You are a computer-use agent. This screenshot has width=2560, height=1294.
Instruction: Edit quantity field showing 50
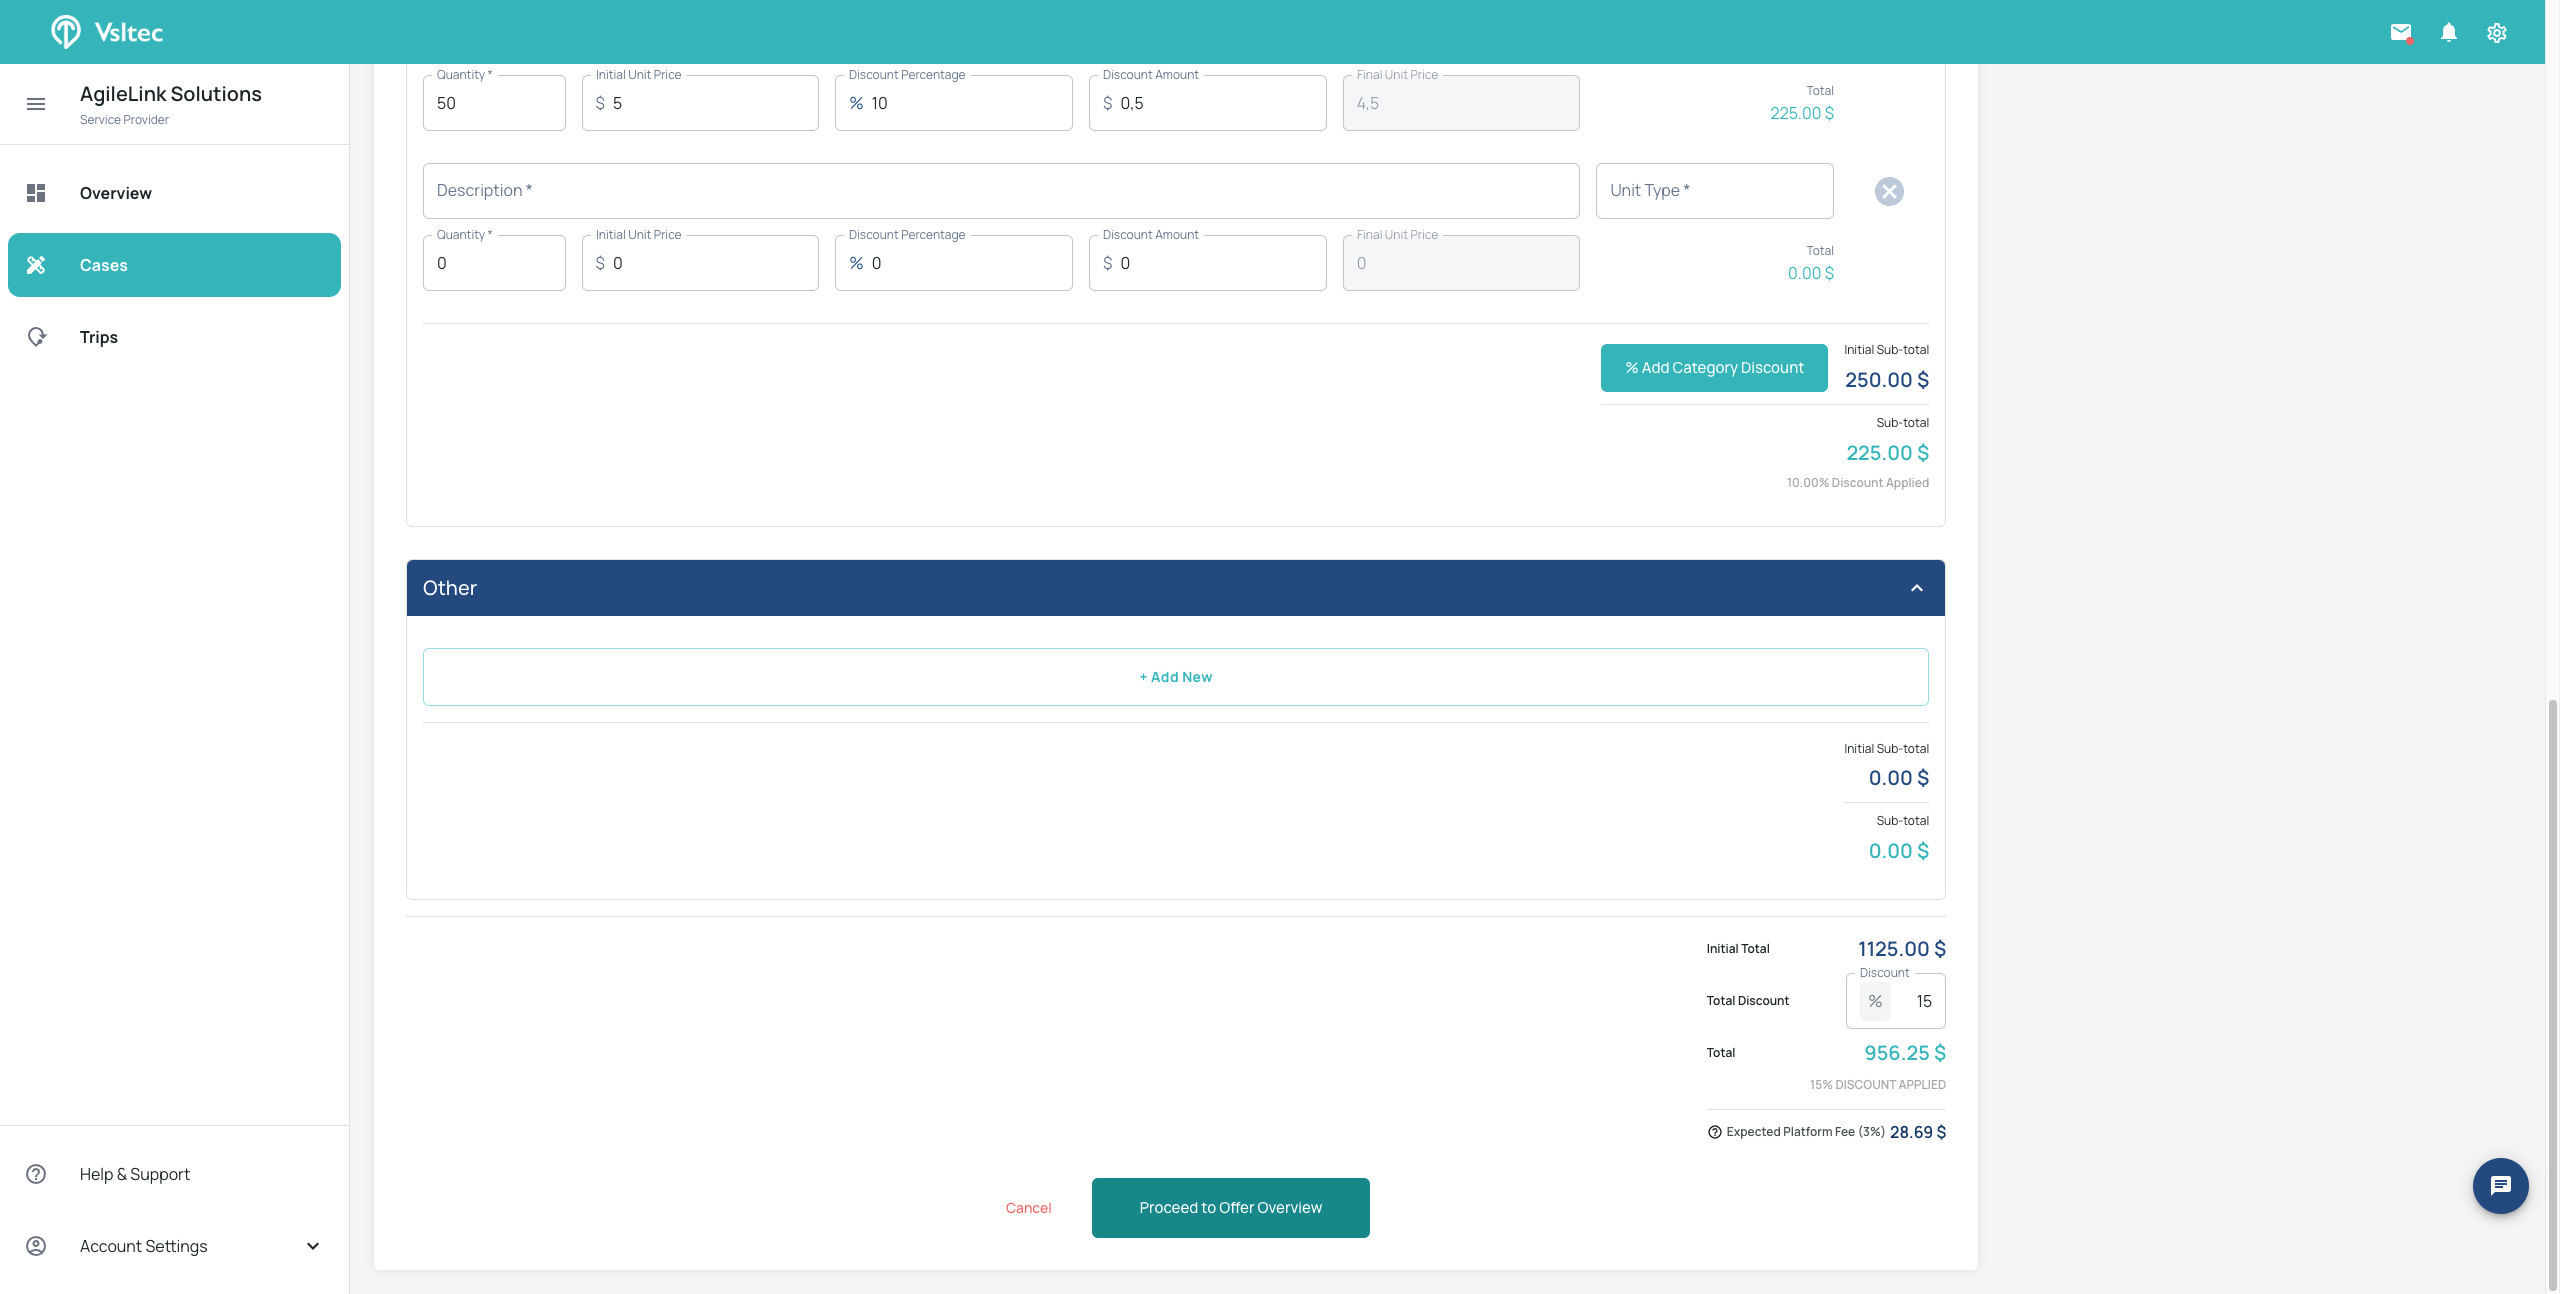(x=494, y=103)
